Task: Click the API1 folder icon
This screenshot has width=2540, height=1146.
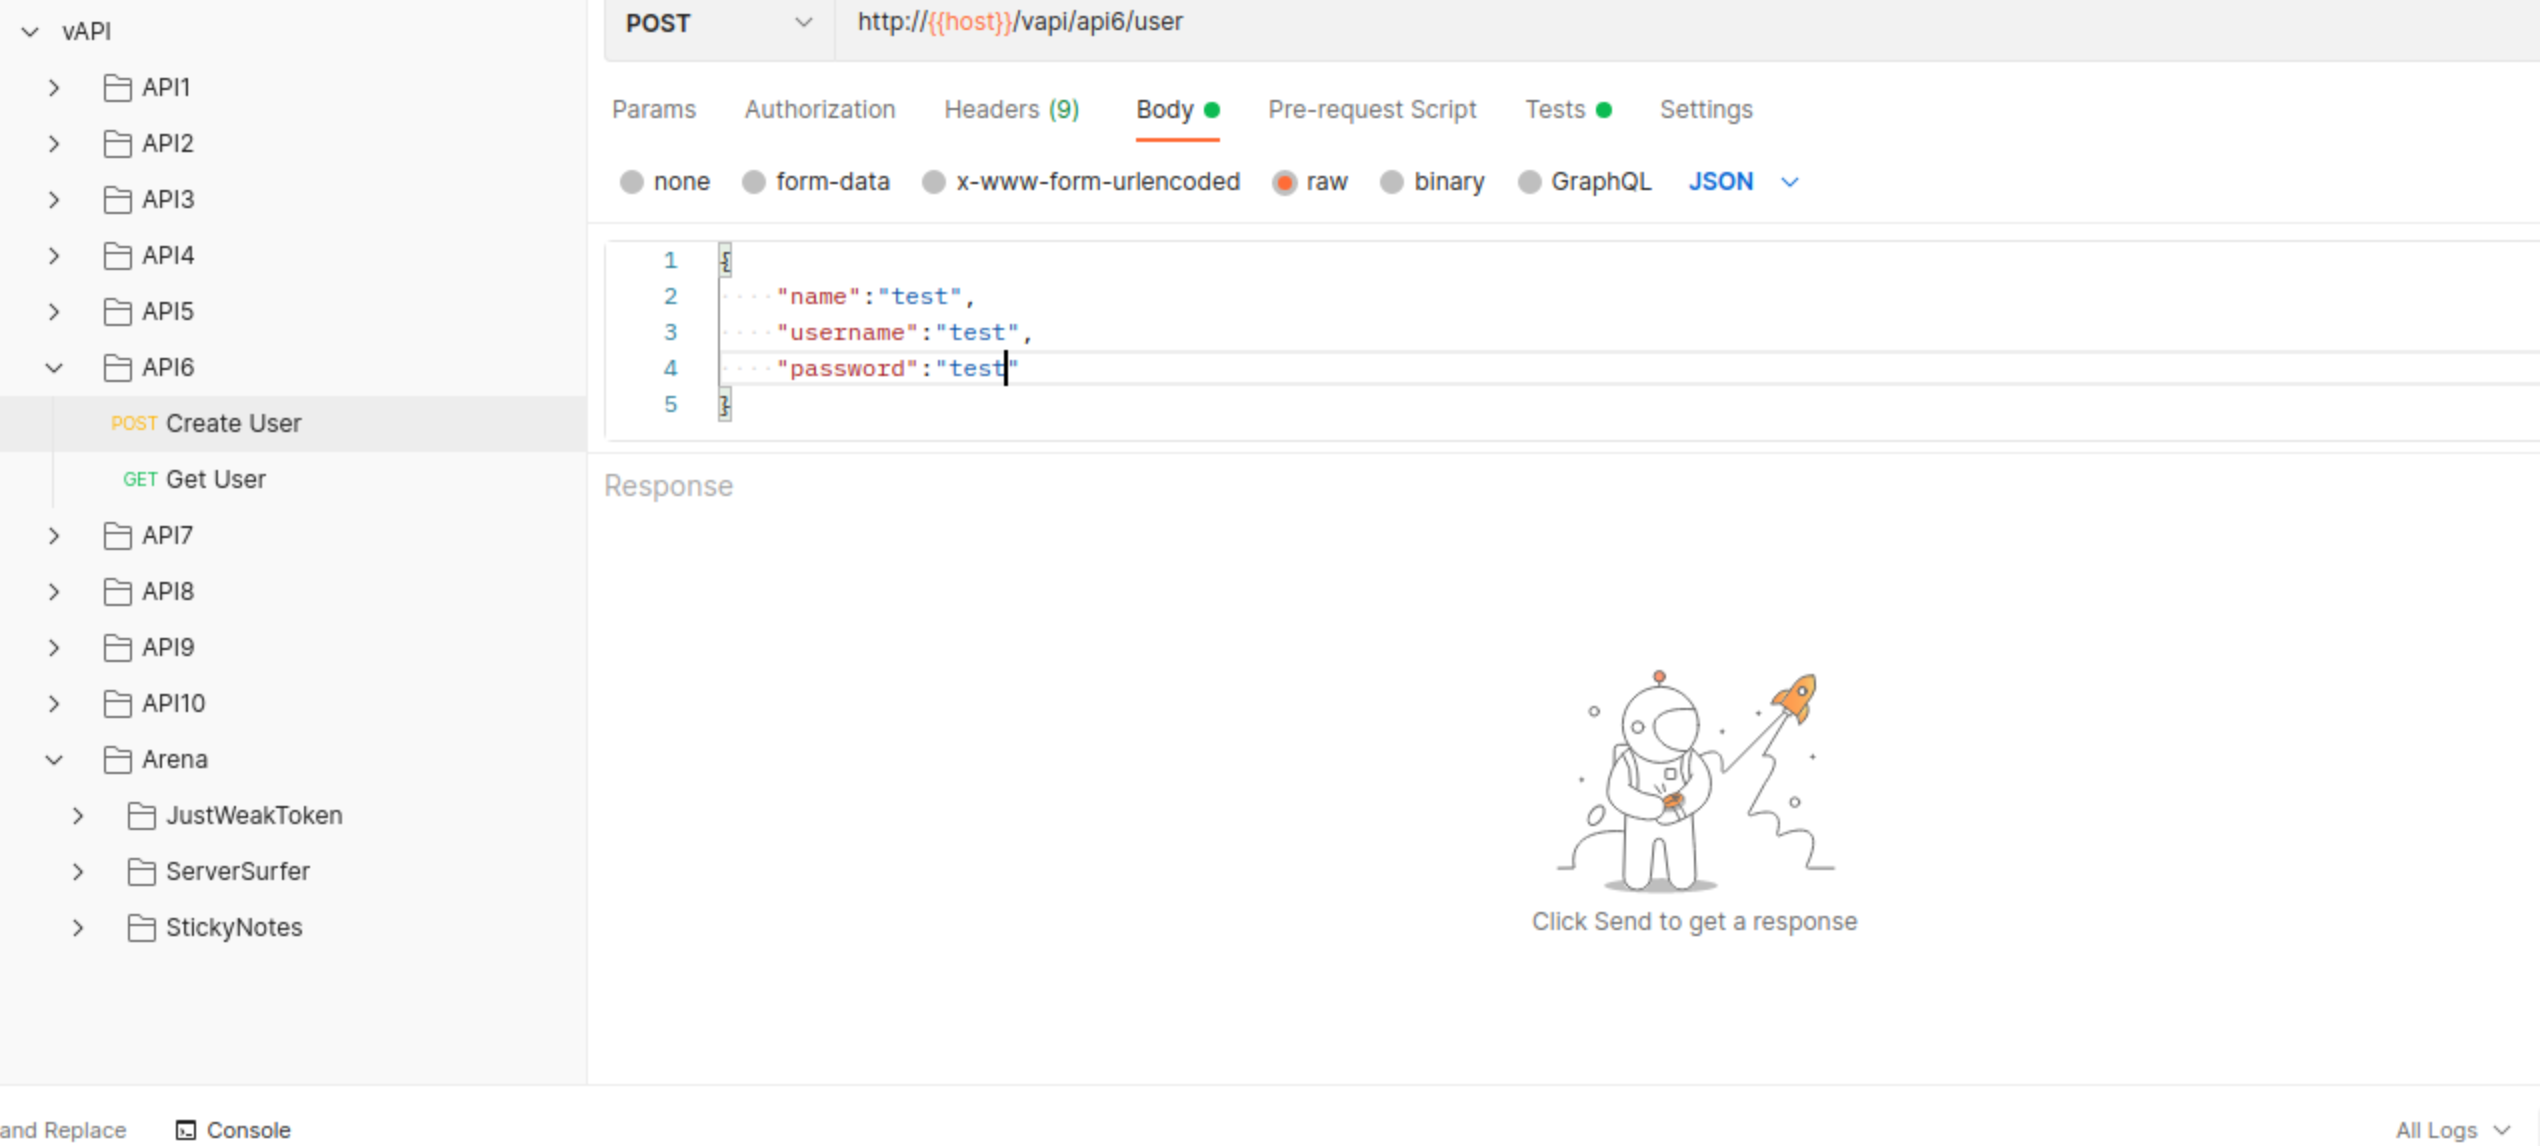Action: [x=117, y=88]
